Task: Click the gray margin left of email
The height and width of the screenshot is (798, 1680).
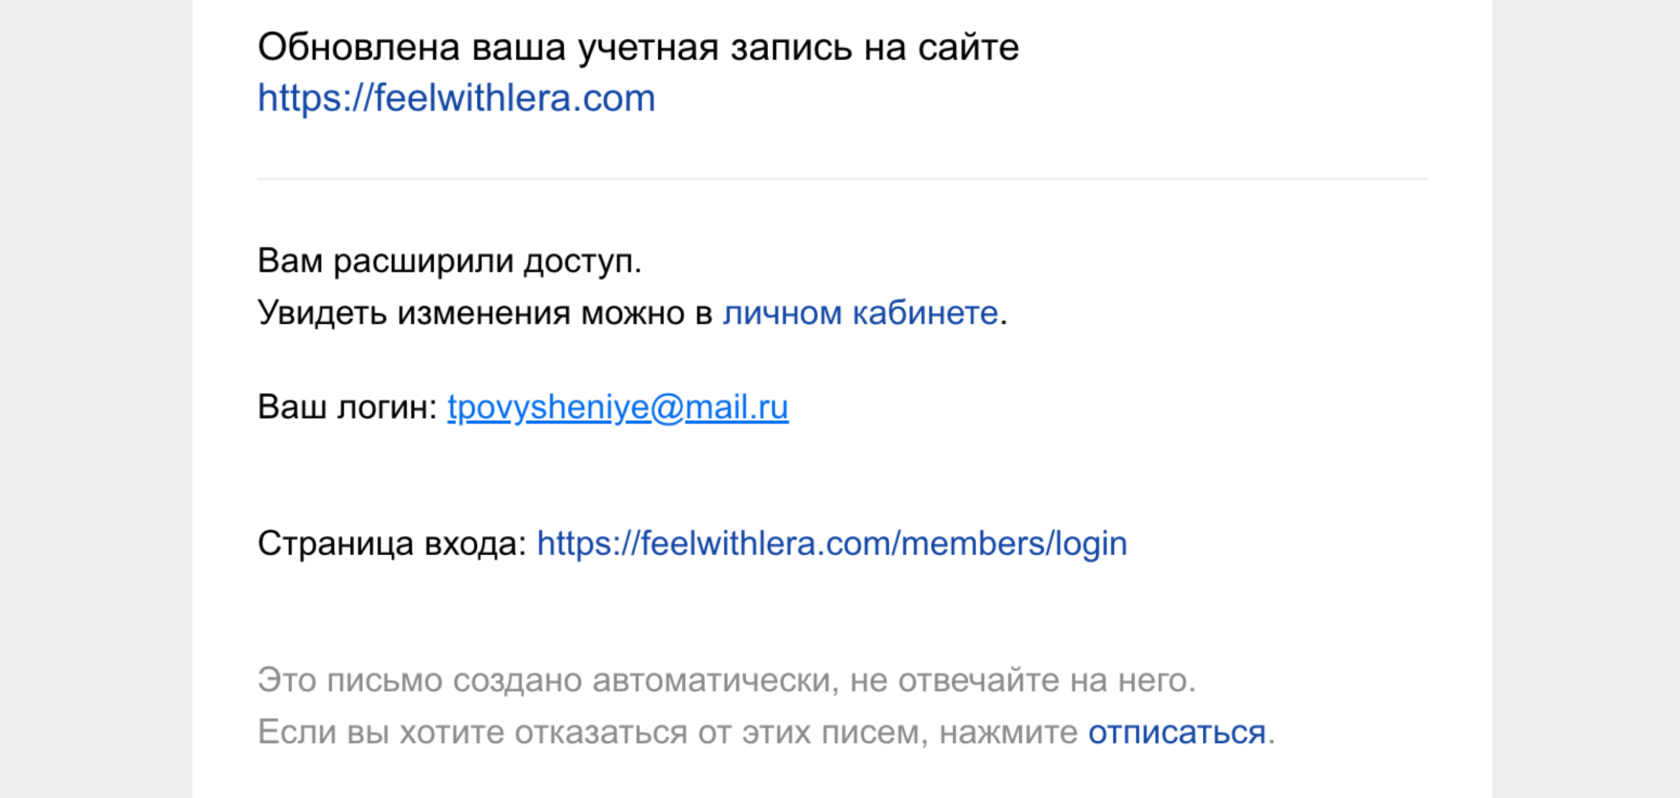Action: [x=96, y=399]
